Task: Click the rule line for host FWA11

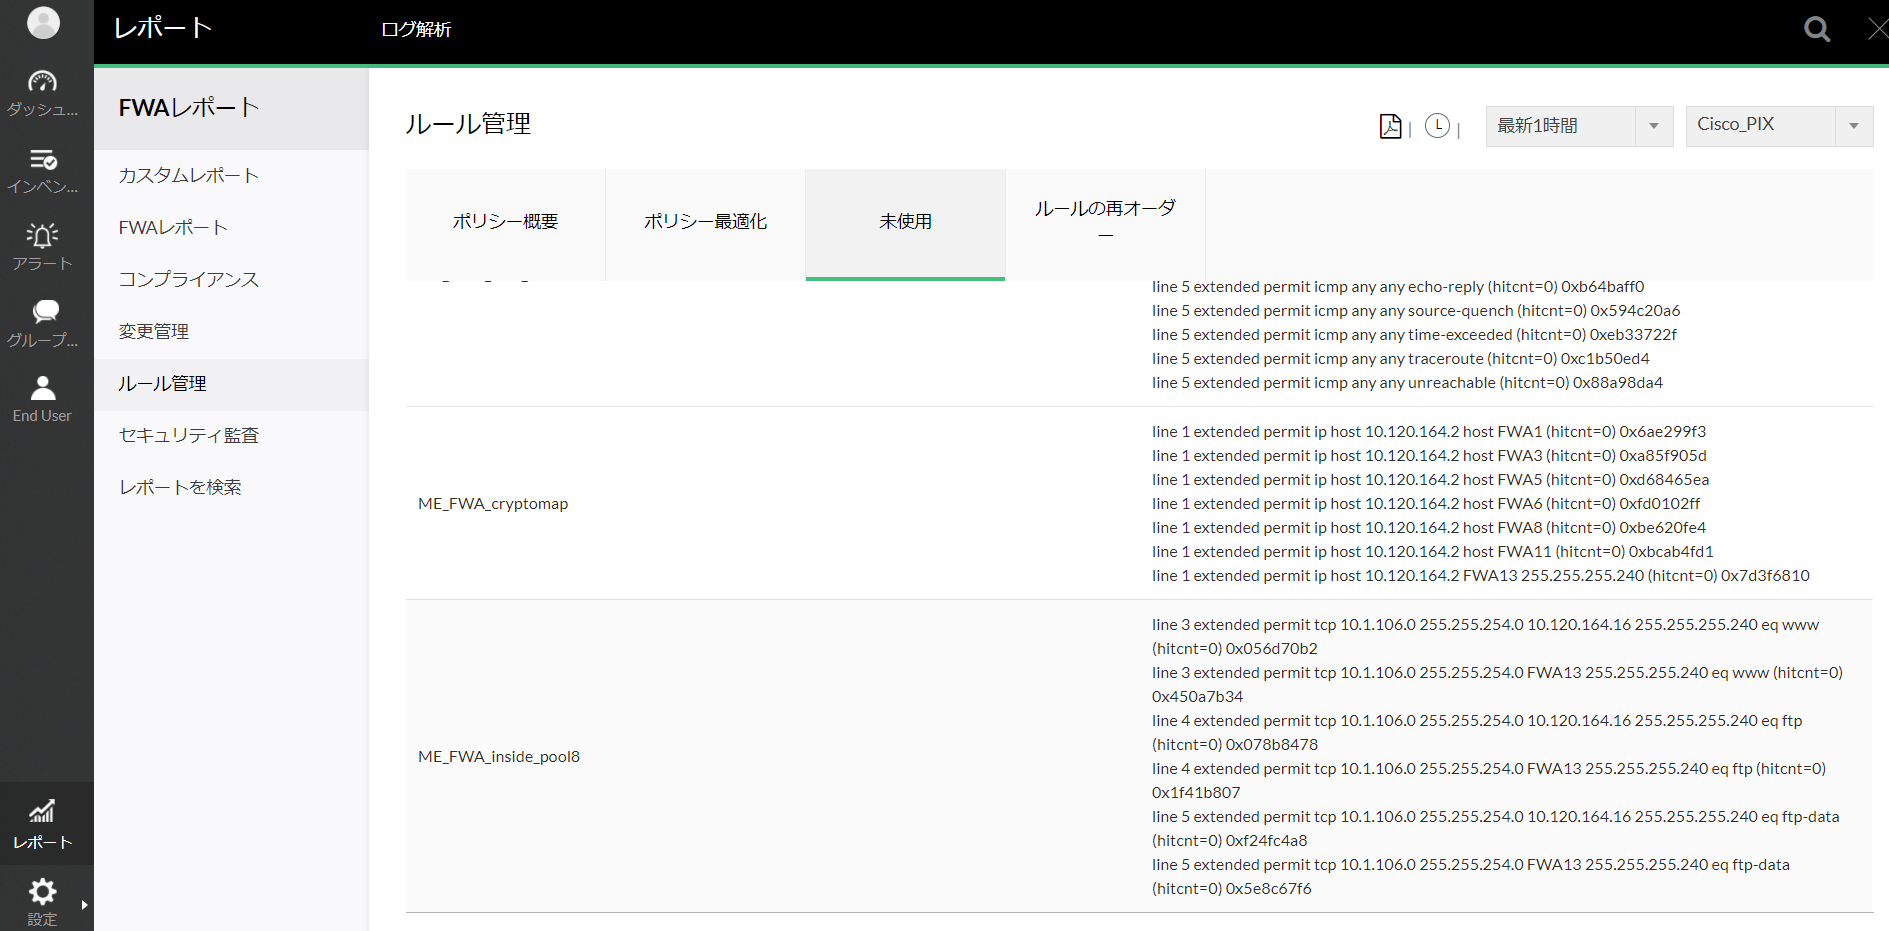Action: pos(1433,552)
